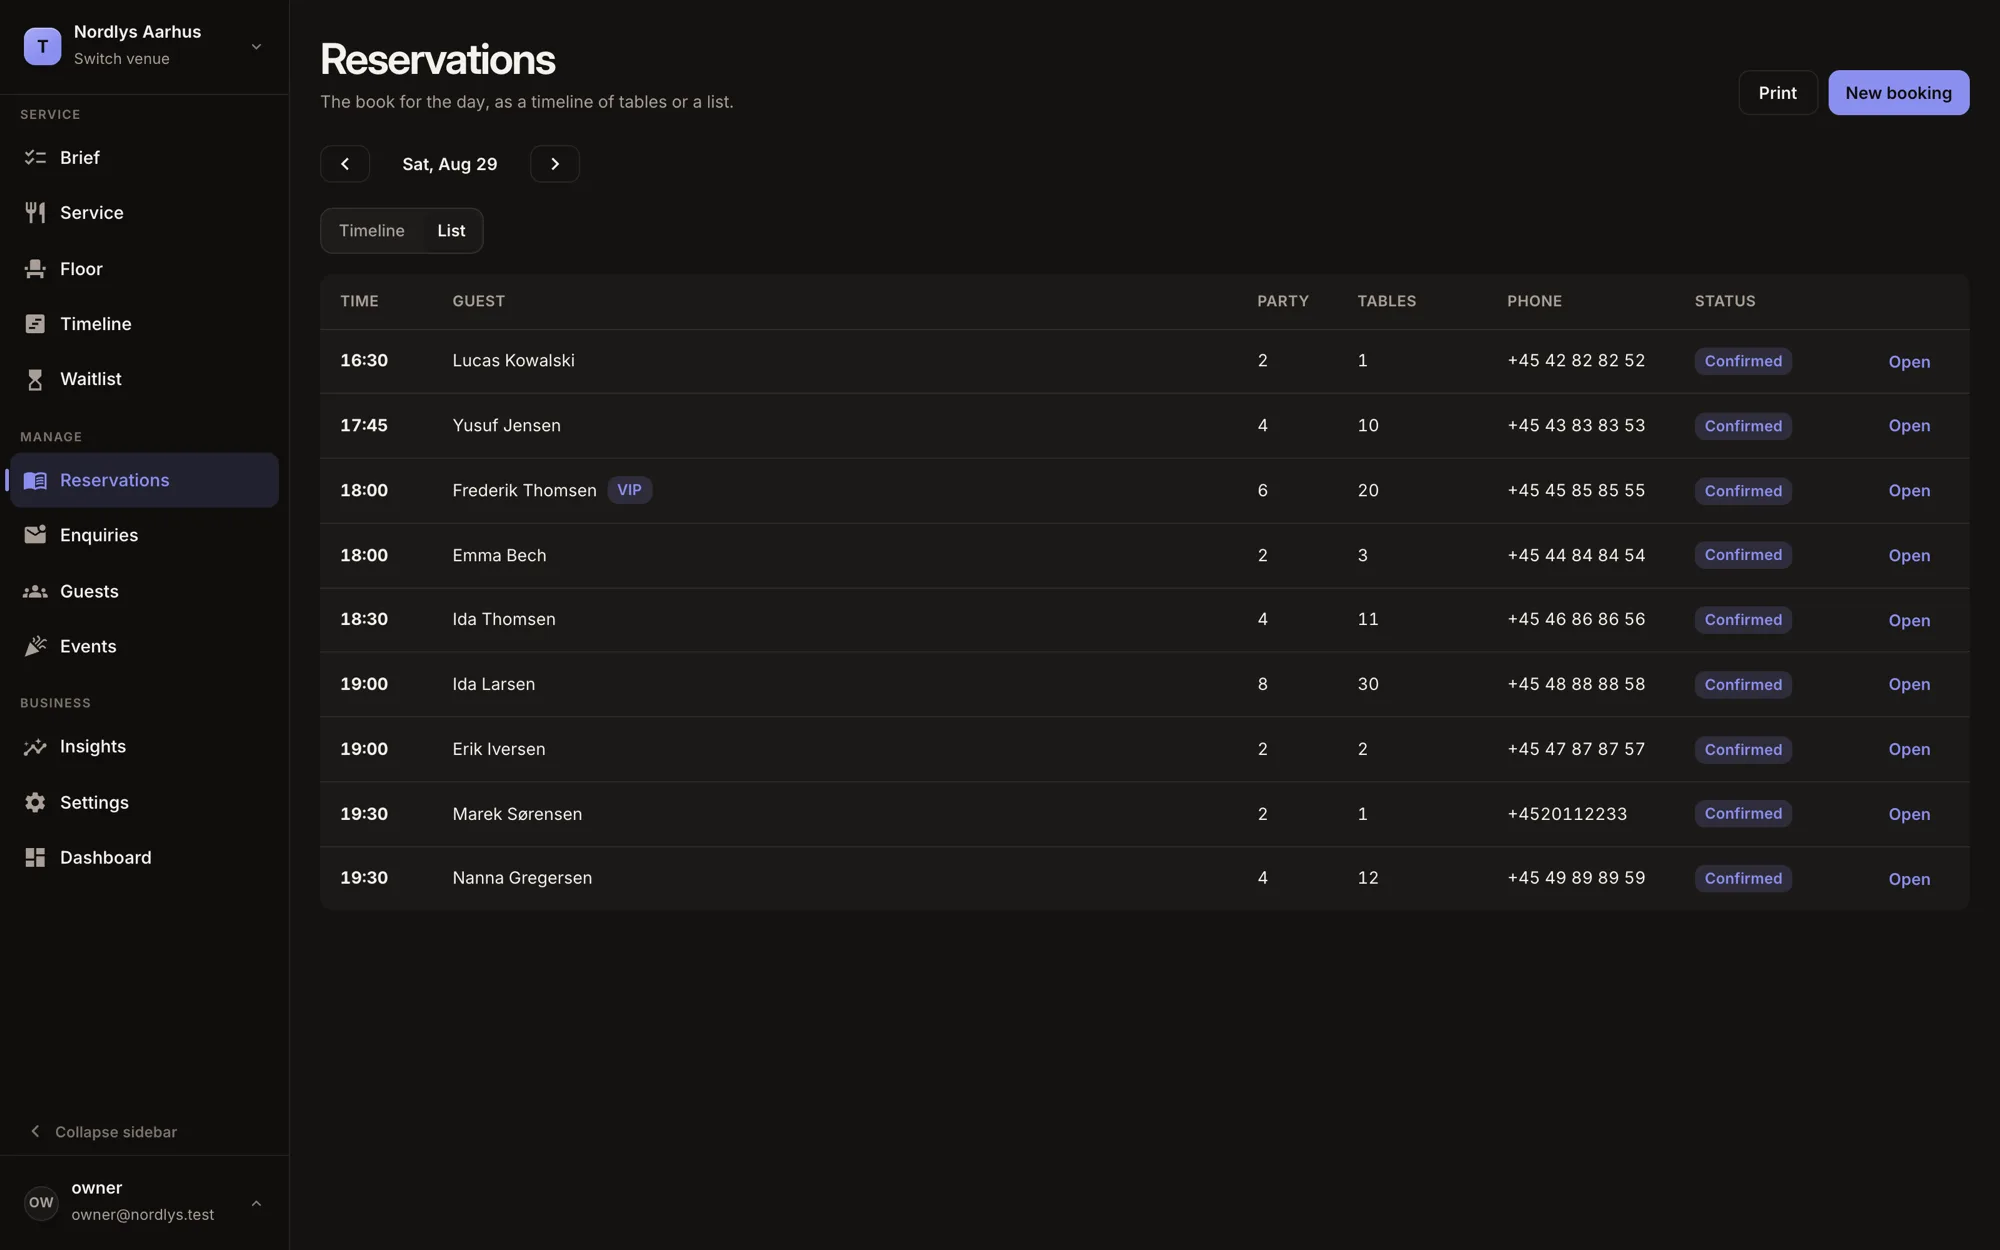Click the Collapse sidebar arrow icon

[x=35, y=1131]
